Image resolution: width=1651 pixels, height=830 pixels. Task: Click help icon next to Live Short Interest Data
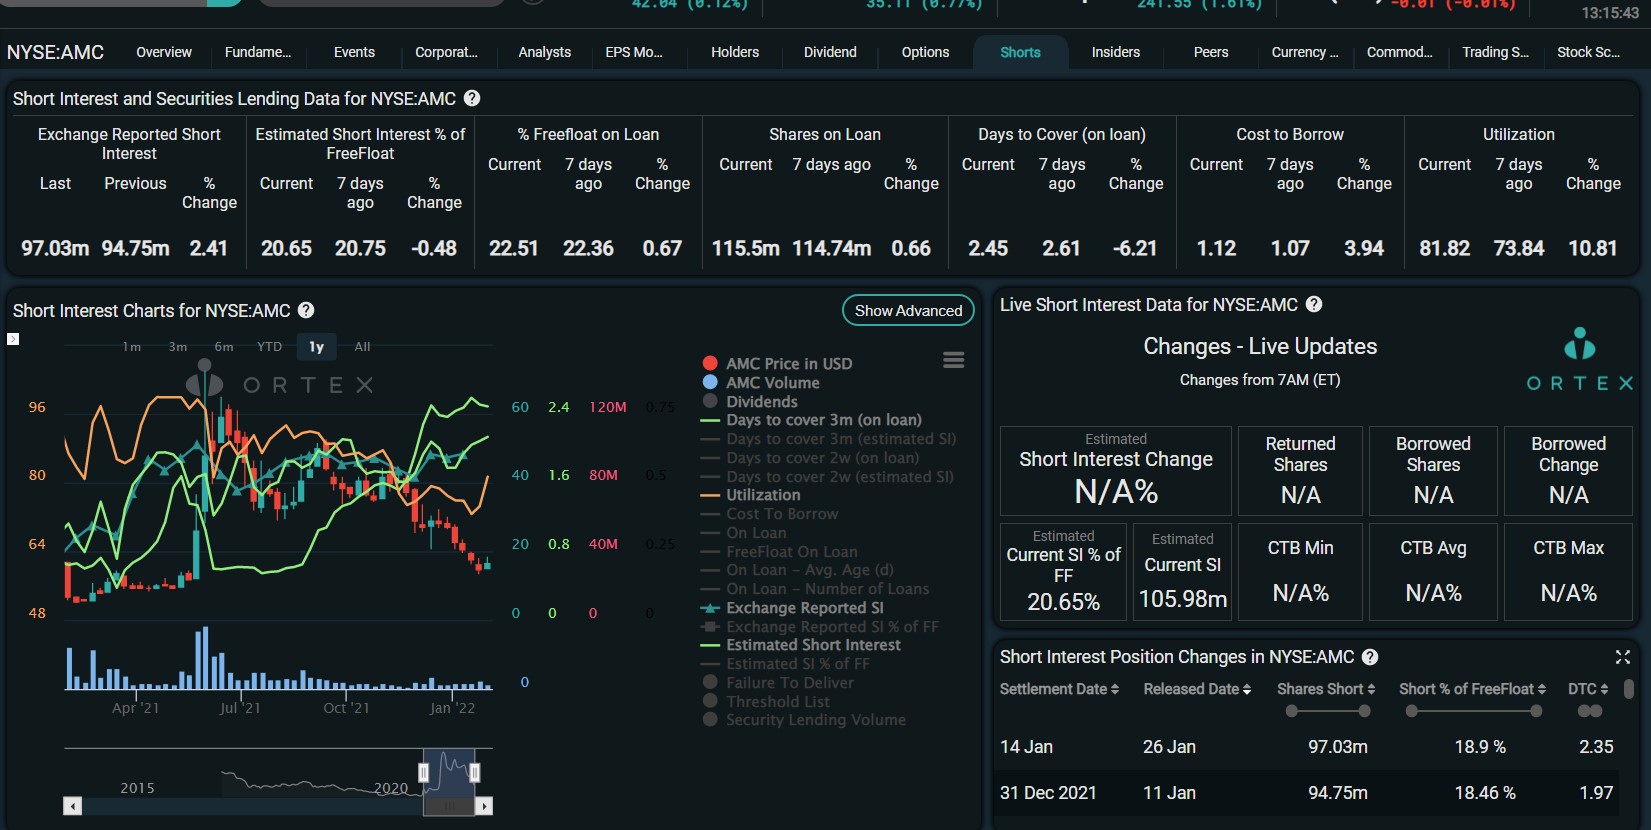point(1314,304)
